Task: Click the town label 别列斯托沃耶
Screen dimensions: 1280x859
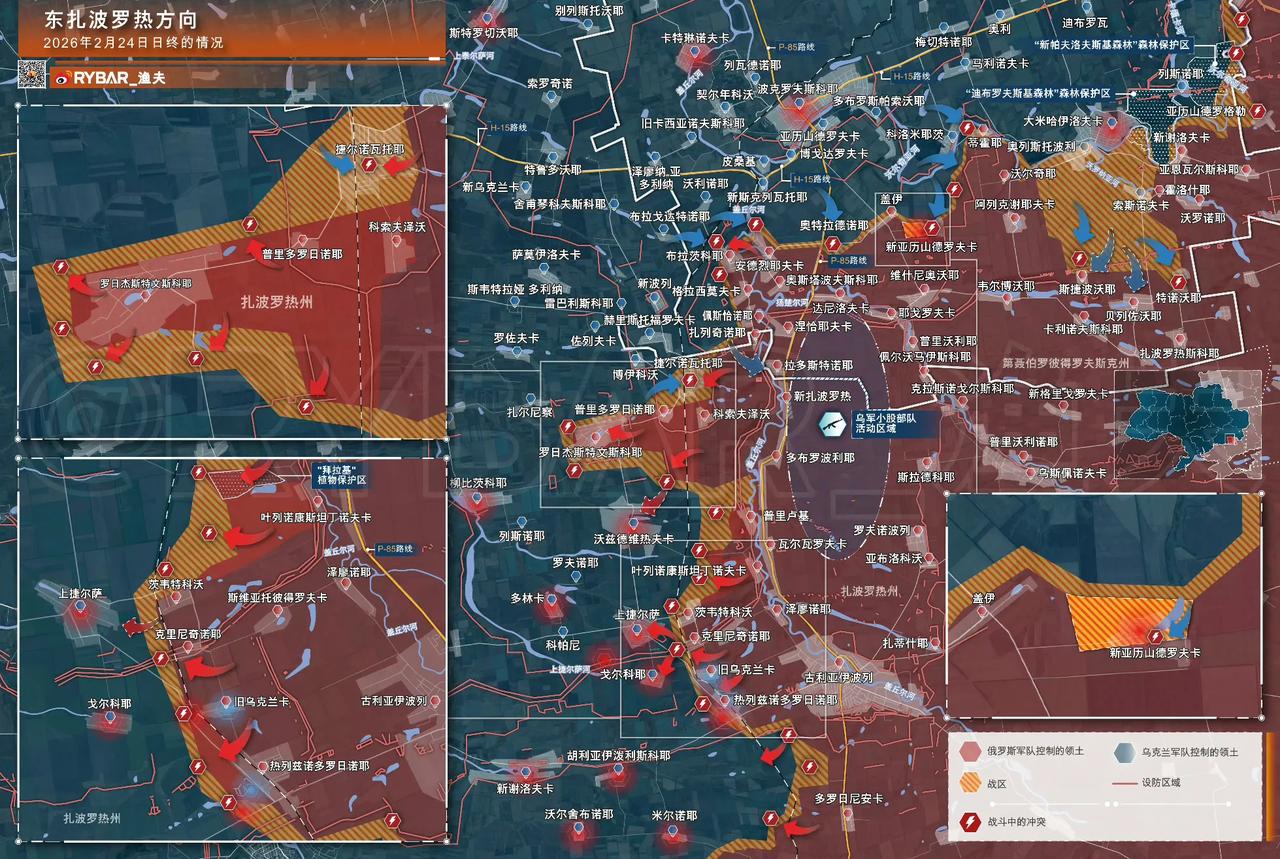Action: (590, 9)
